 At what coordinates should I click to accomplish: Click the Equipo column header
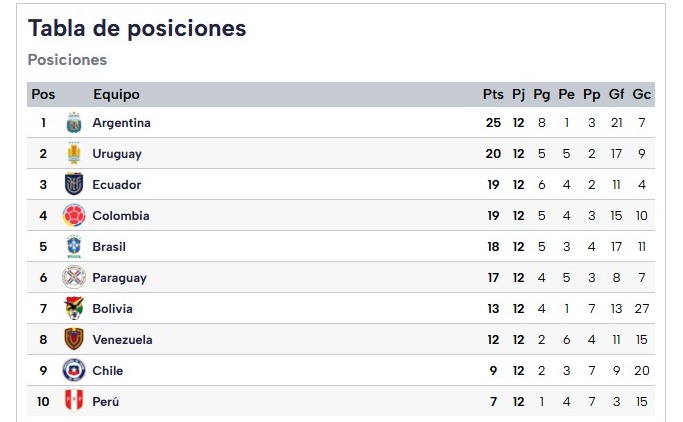point(116,95)
